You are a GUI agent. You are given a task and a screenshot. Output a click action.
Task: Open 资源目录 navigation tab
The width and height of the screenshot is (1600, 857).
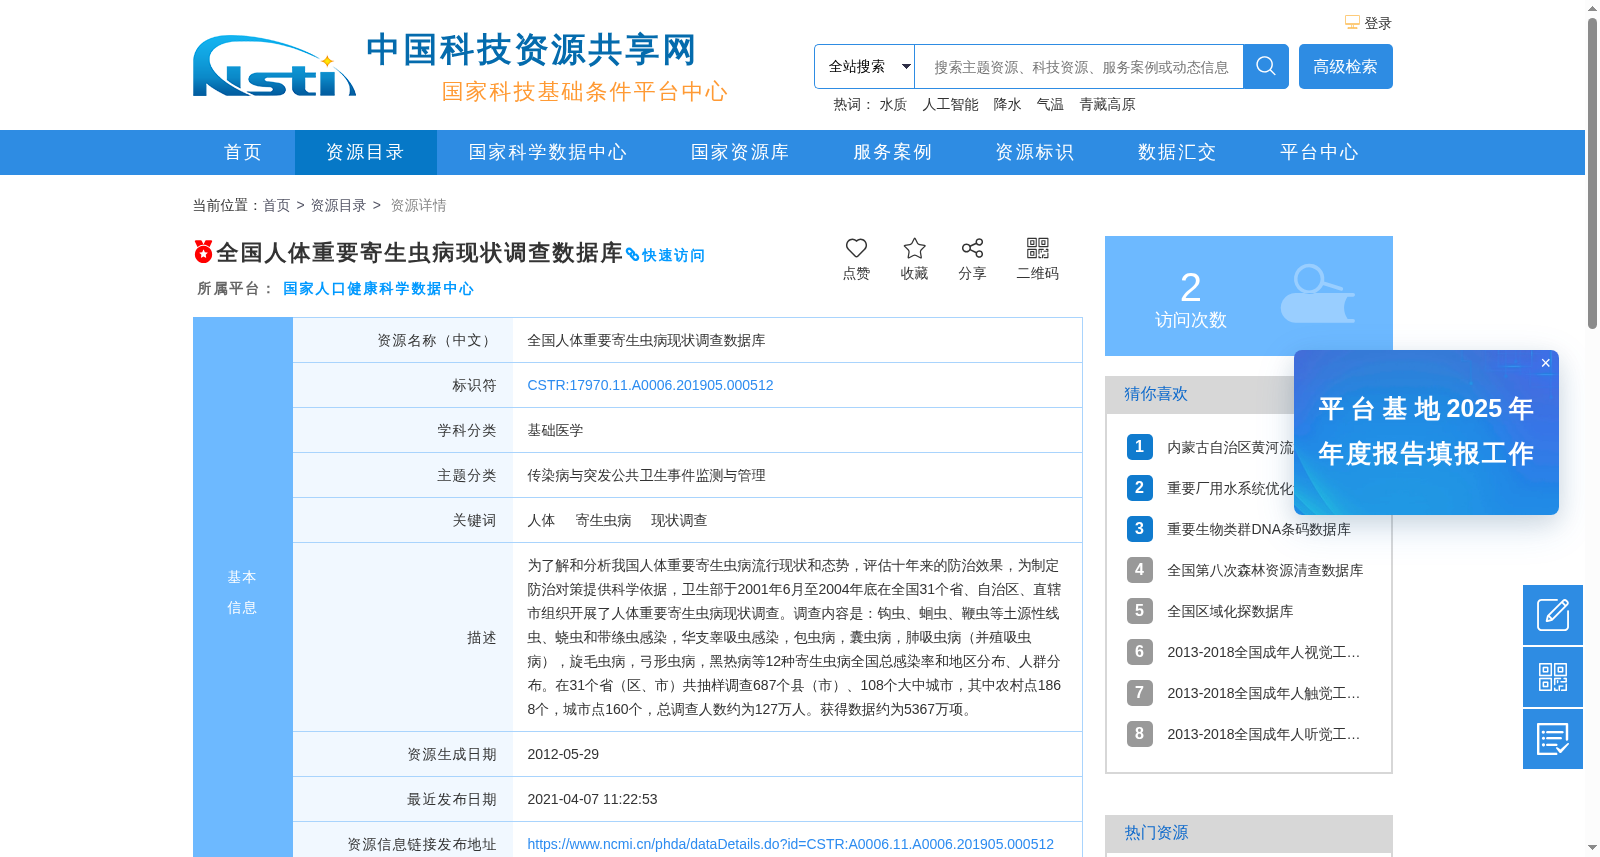pos(365,152)
